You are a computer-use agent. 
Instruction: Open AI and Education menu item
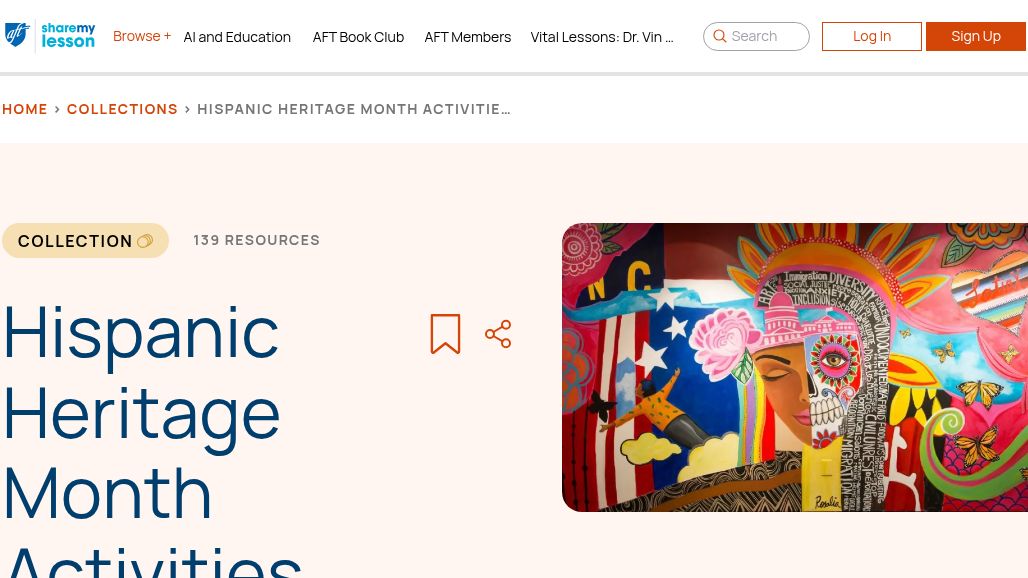click(237, 37)
